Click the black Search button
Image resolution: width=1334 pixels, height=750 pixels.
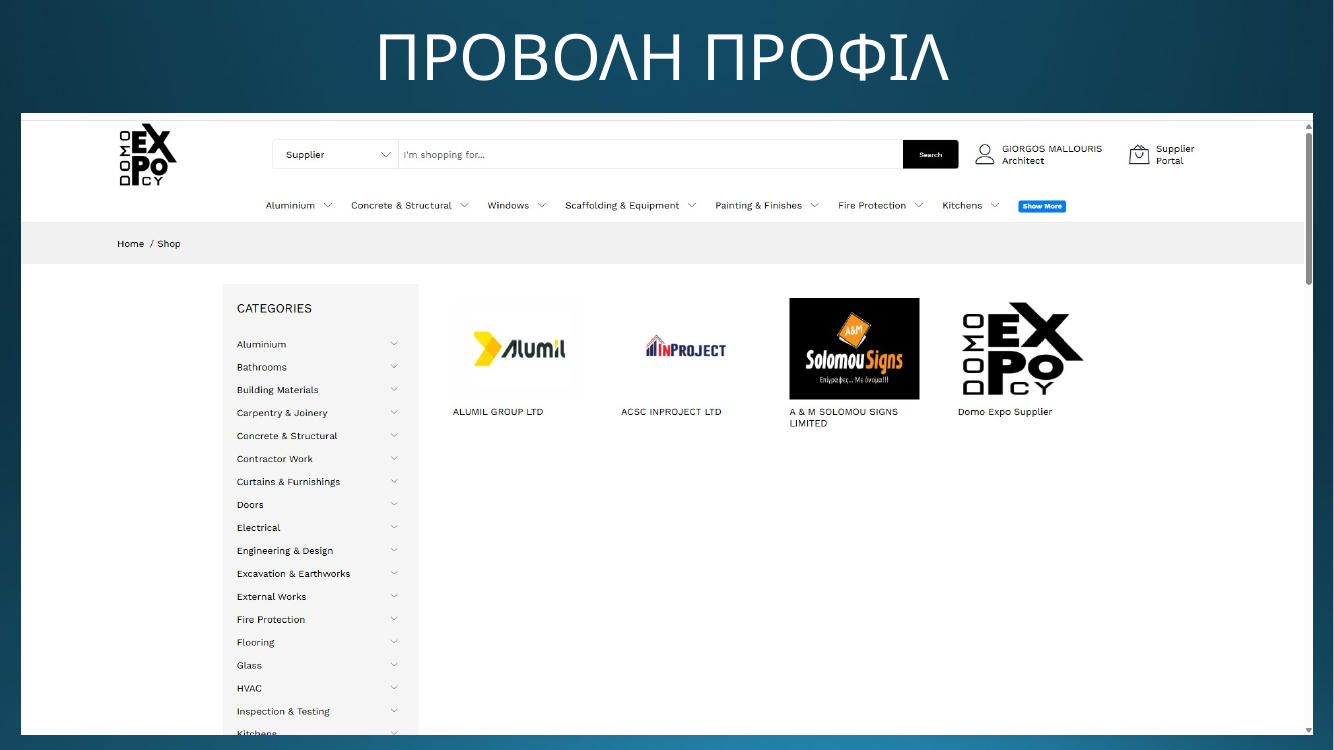(x=931, y=154)
